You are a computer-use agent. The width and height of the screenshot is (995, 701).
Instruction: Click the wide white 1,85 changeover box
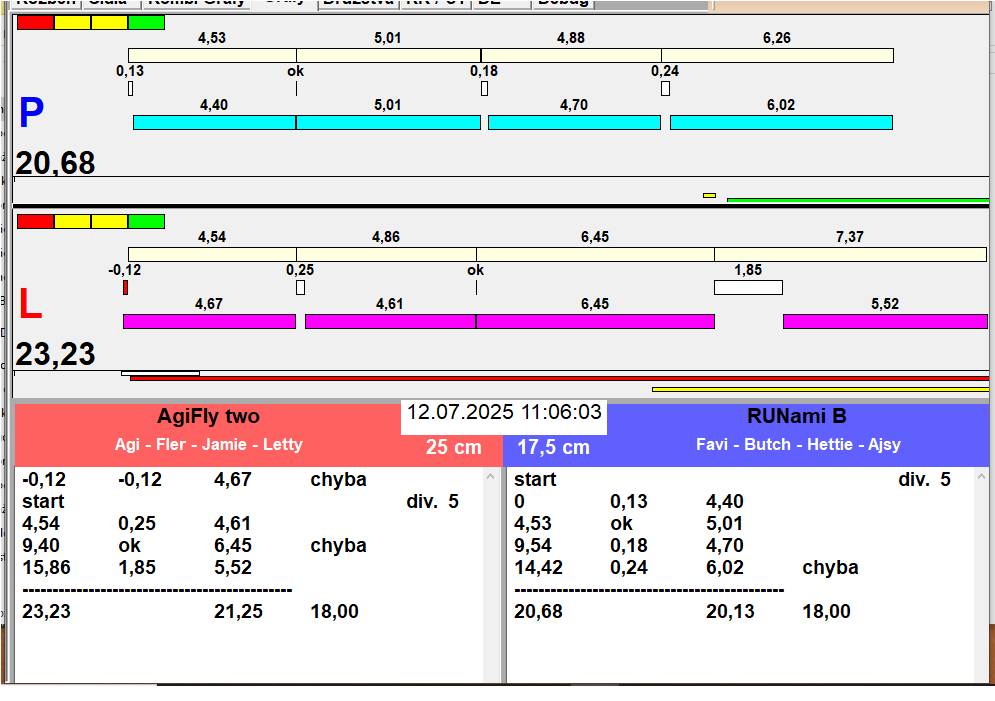tap(748, 287)
